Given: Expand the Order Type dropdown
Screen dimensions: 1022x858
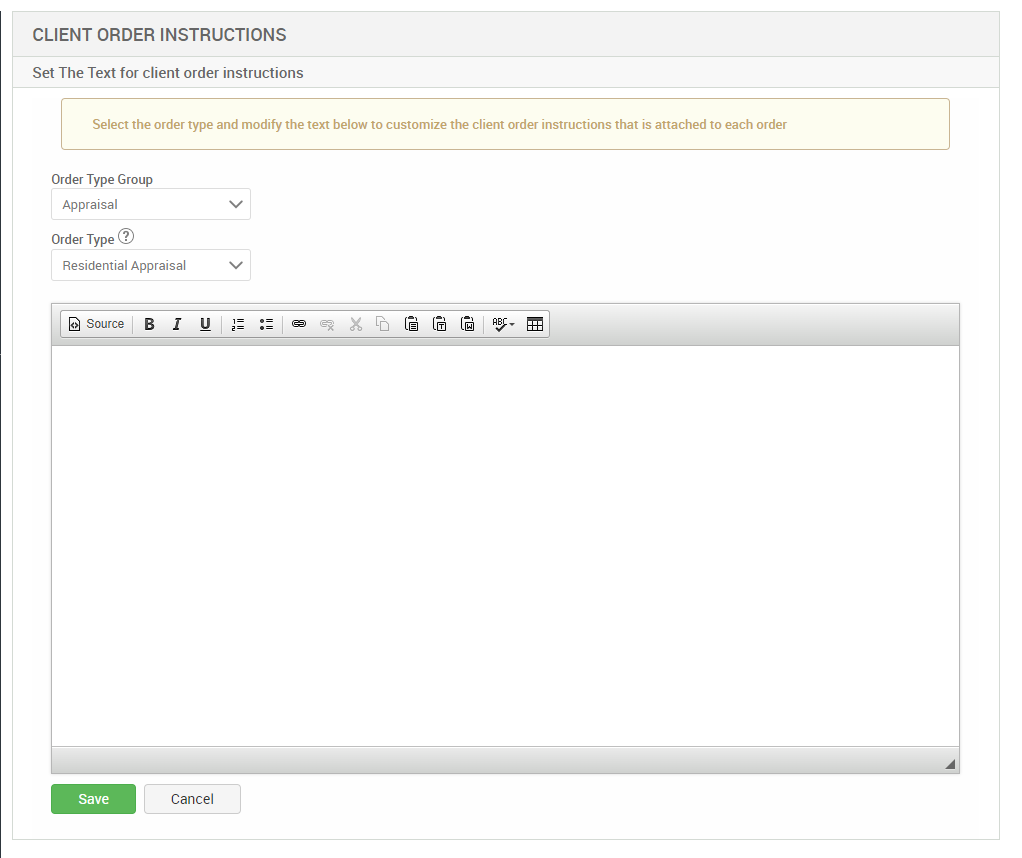Looking at the screenshot, I should coord(151,265).
